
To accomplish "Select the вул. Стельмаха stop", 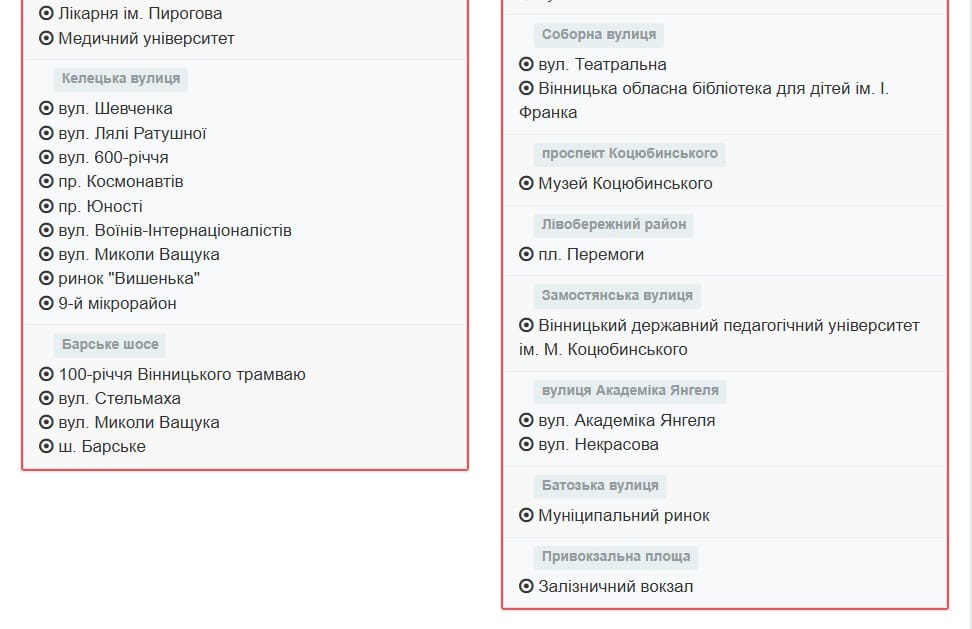I will [x=119, y=399].
